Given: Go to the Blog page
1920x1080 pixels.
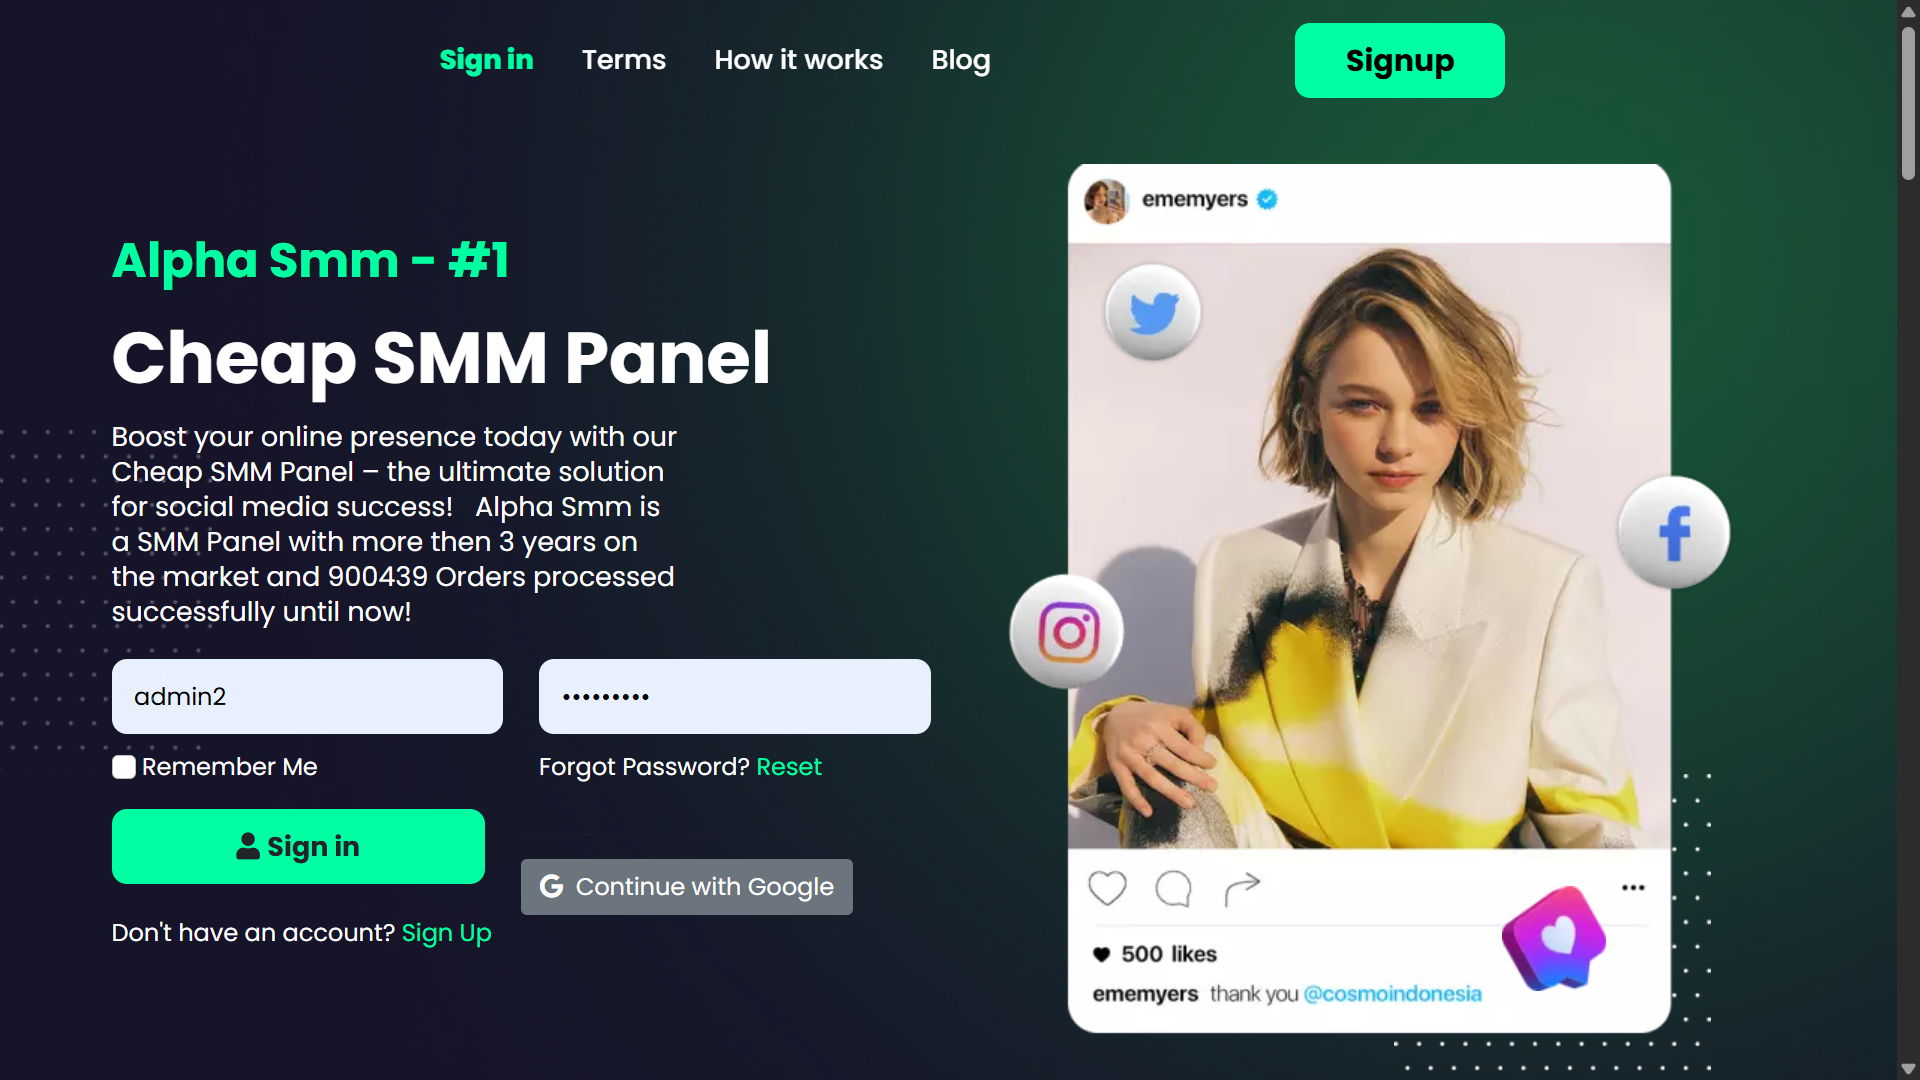Looking at the screenshot, I should [961, 60].
